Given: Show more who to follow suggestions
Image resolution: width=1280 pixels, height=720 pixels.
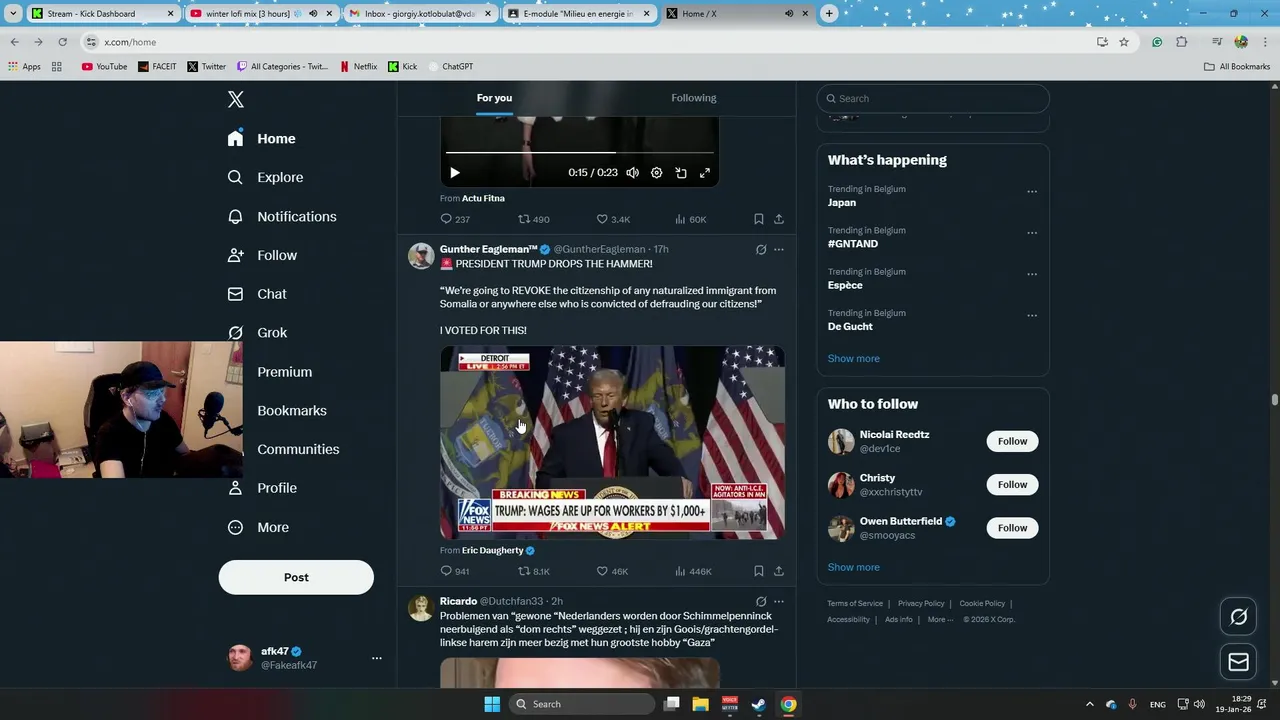Looking at the screenshot, I should click(x=853, y=567).
